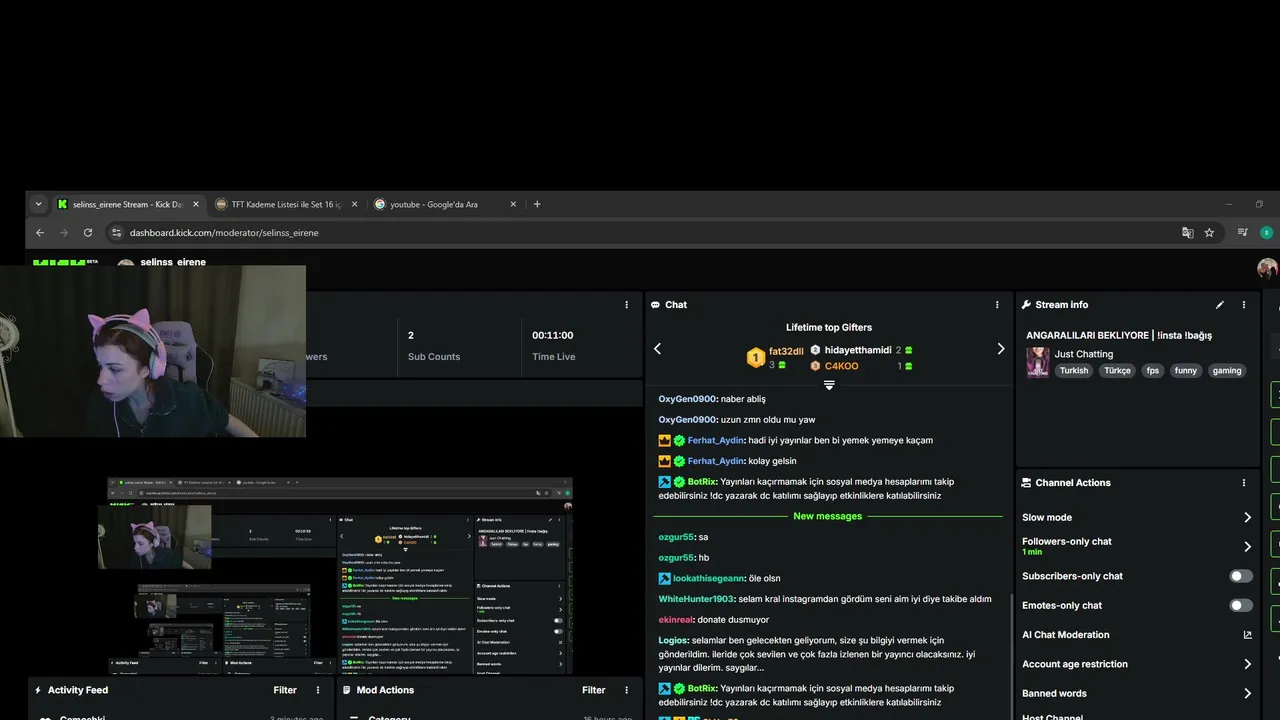The width and height of the screenshot is (1280, 720).
Task: Collapse the Lifetime top Gifters banner
Action: [829, 385]
